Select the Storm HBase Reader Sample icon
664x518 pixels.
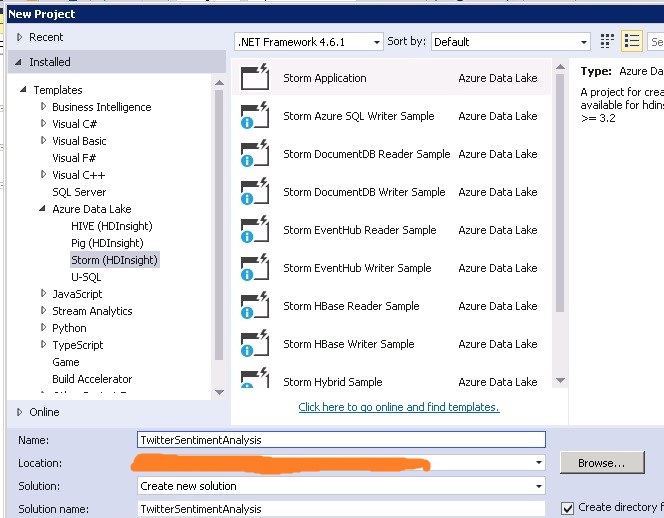255,306
